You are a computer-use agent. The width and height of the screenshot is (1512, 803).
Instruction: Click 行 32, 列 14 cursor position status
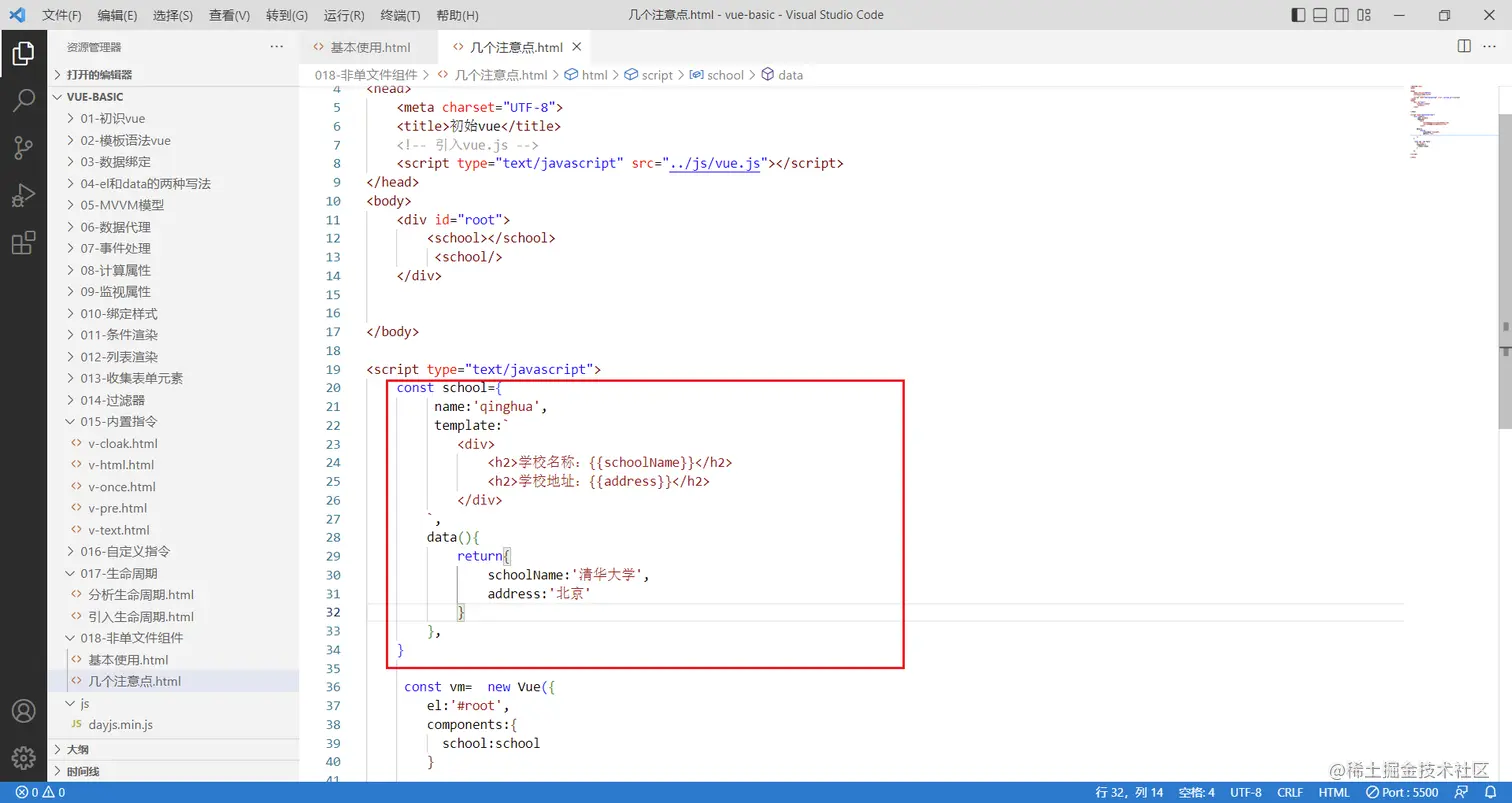coord(1129,792)
